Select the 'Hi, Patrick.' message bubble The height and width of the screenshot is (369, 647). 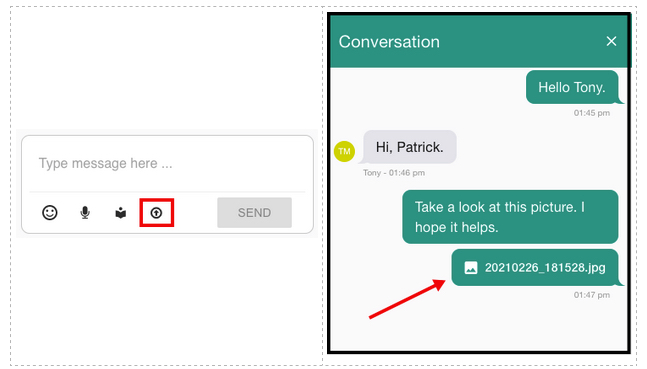pos(409,147)
